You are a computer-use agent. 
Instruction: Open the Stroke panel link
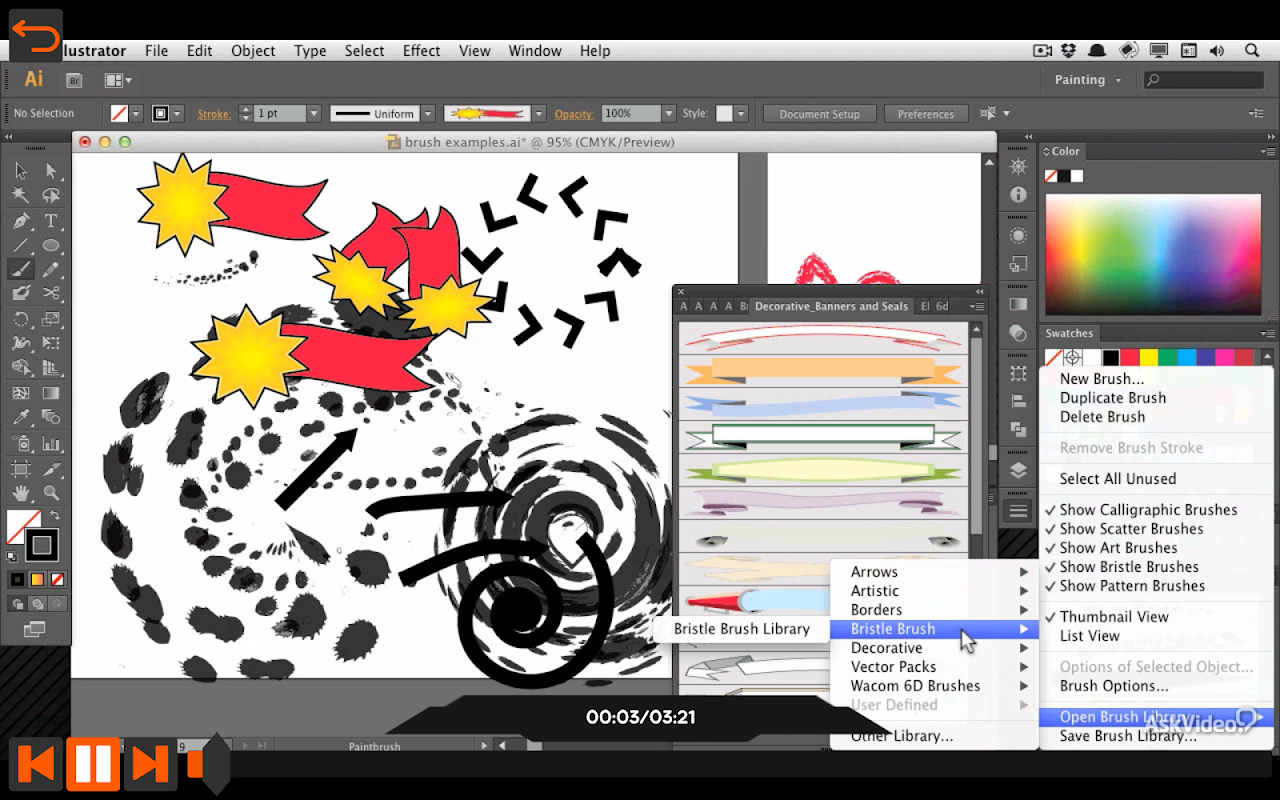(213, 114)
